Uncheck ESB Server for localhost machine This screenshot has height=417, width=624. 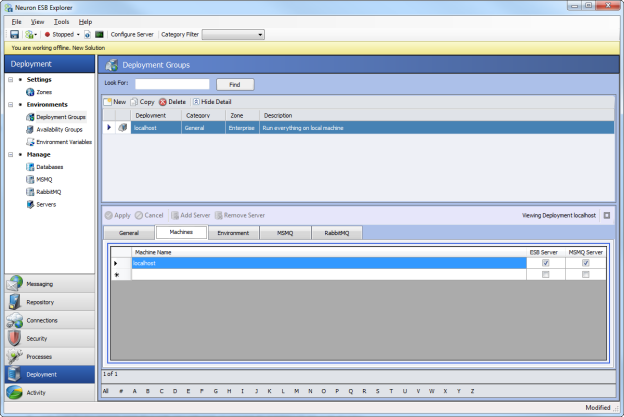coord(545,263)
